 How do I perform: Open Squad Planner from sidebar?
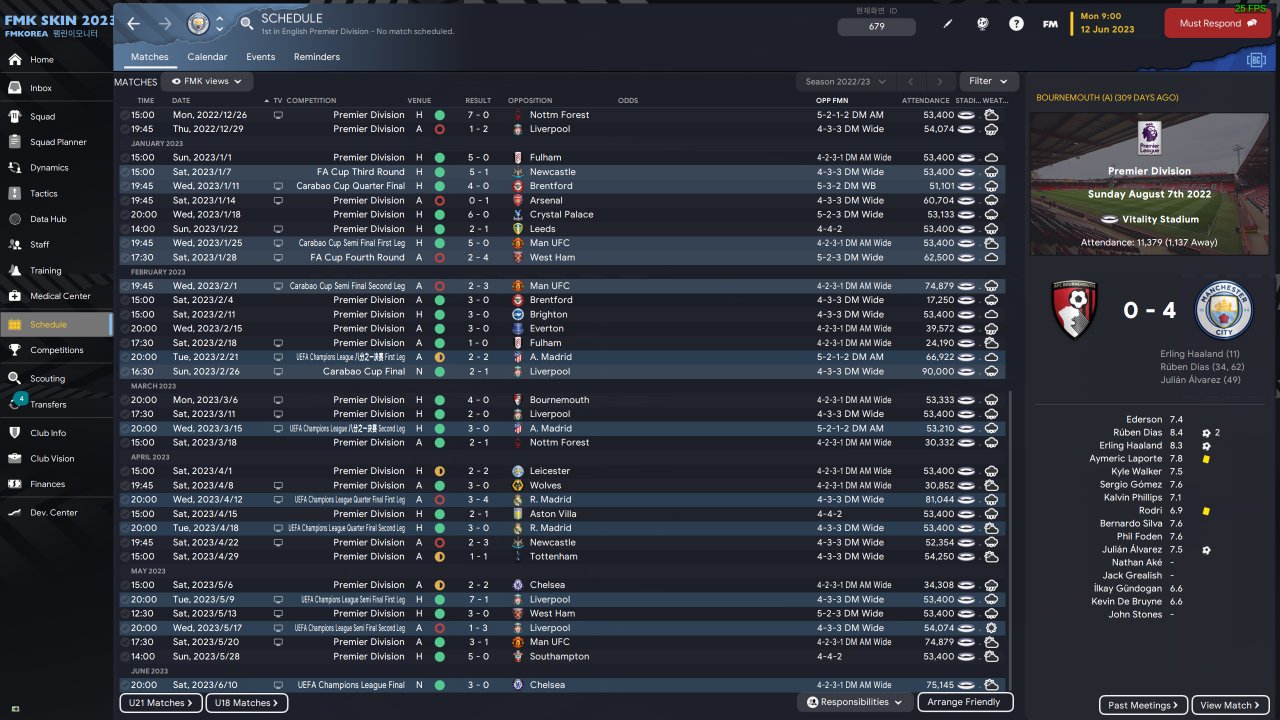(56, 142)
